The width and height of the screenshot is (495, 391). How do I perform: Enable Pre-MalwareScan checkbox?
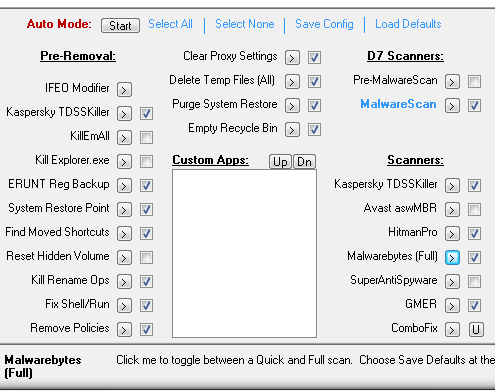pyautogui.click(x=474, y=82)
